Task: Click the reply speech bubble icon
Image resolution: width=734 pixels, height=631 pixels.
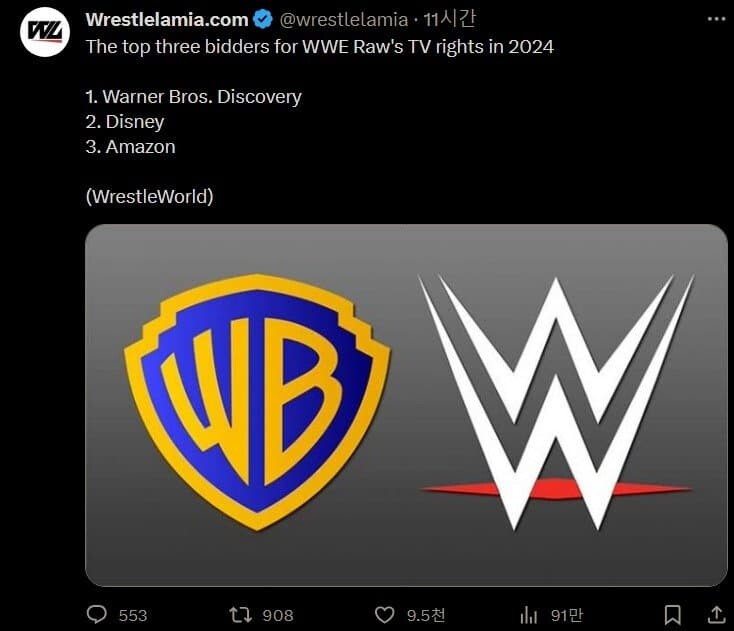Action: coord(97,614)
